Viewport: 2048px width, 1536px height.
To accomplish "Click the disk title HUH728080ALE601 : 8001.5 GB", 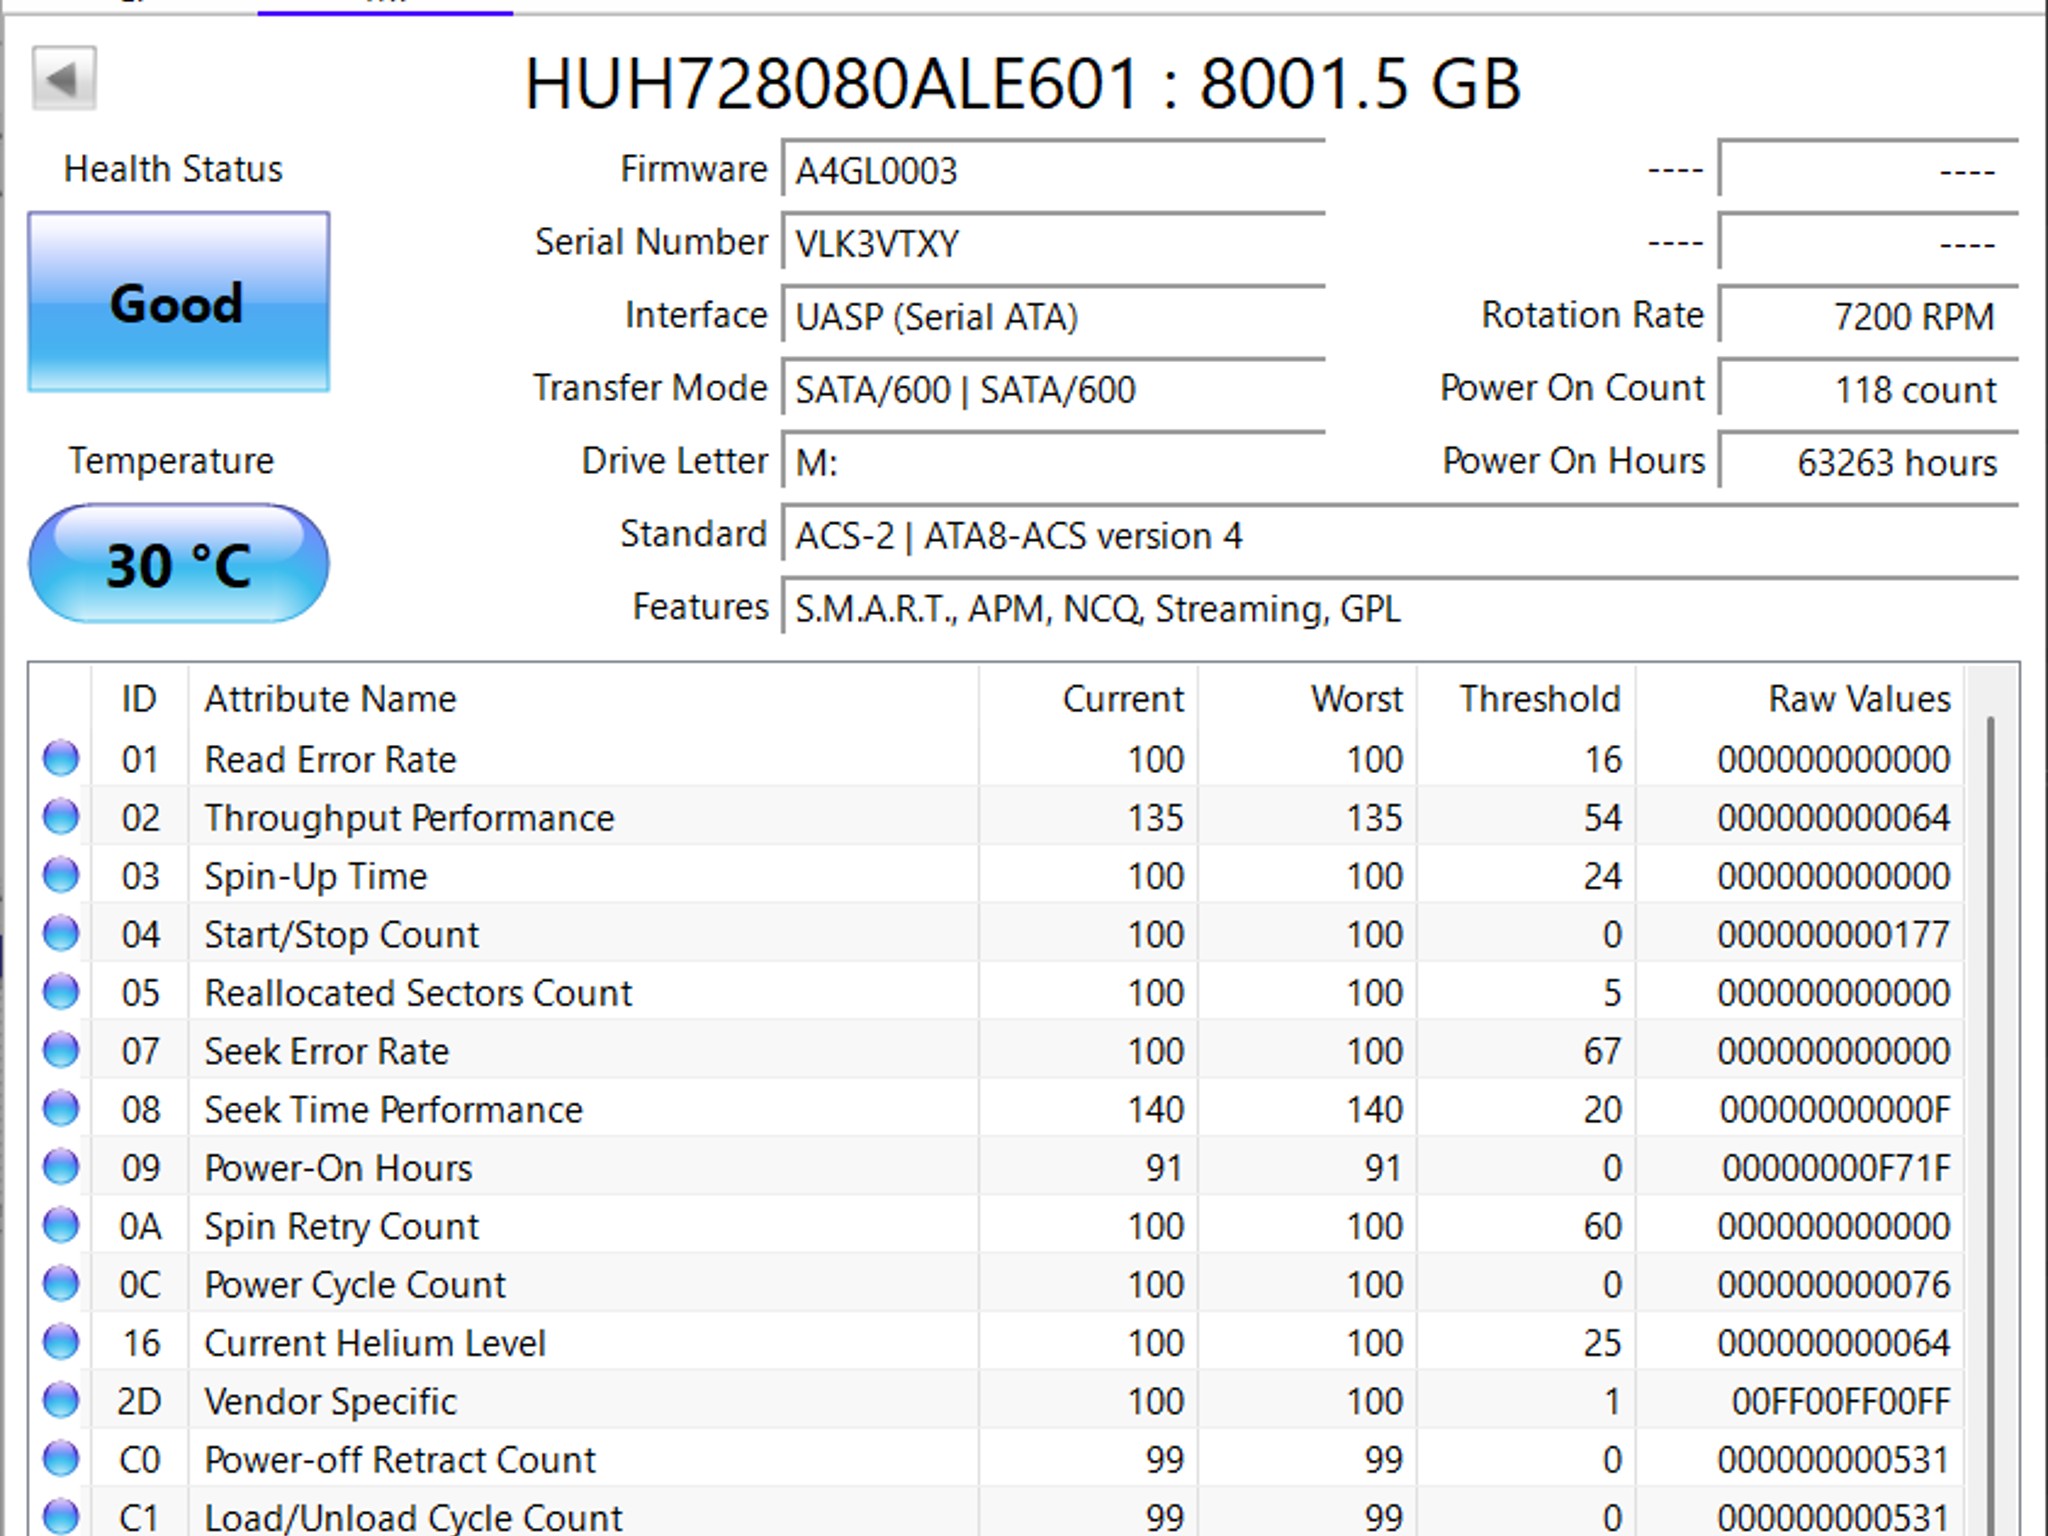I will tap(1023, 83).
